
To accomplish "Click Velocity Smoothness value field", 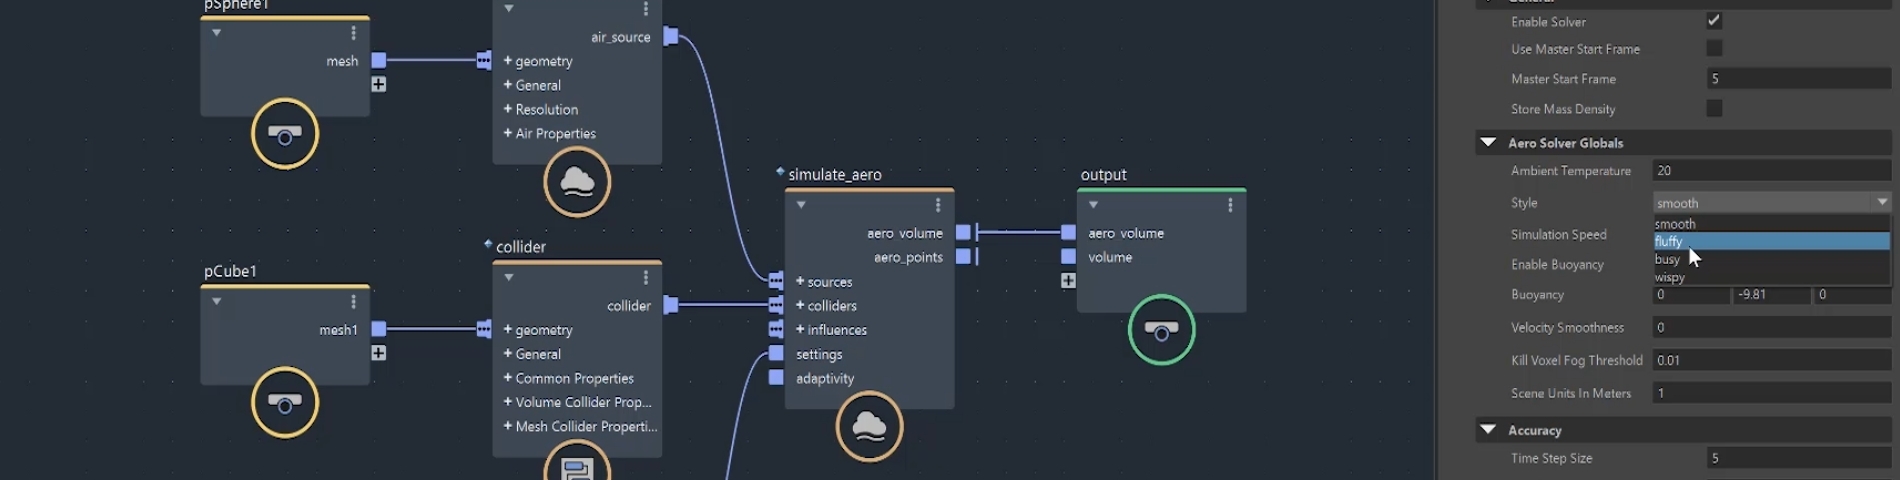I will tap(1771, 327).
